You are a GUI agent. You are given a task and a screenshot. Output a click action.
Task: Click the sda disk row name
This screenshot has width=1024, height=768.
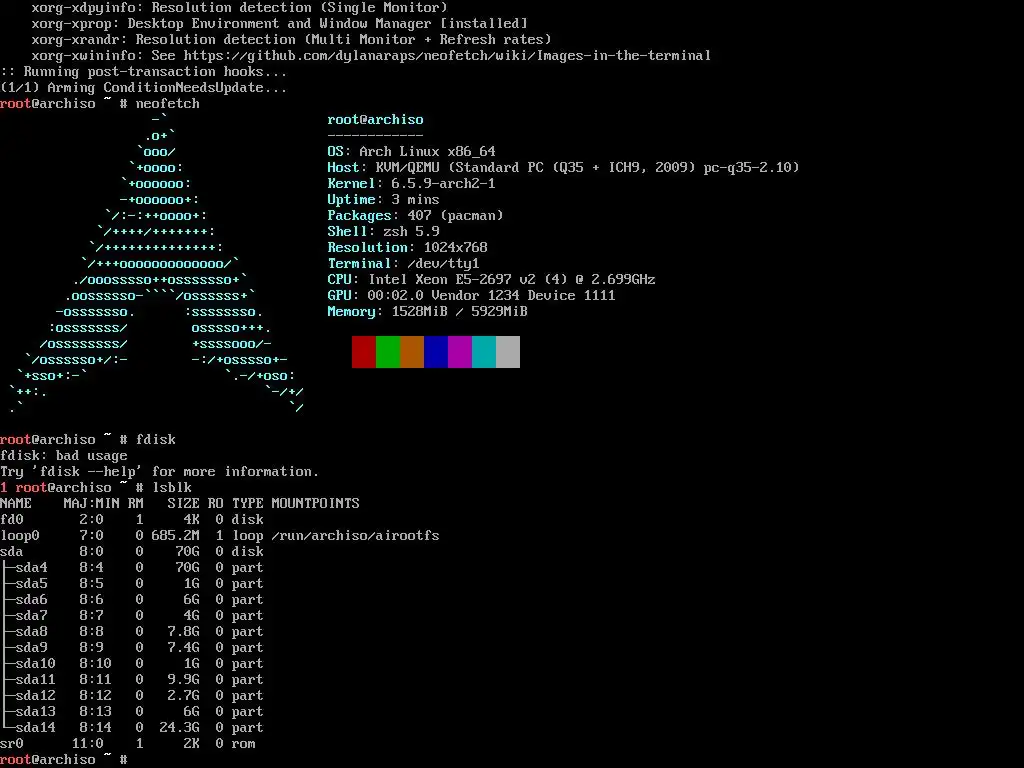click(x=12, y=551)
